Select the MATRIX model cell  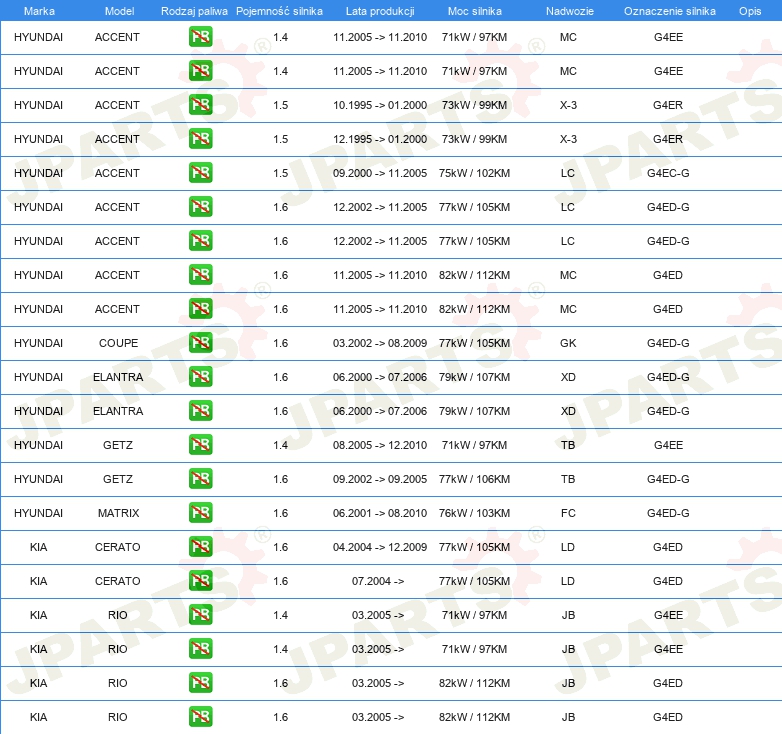pyautogui.click(x=118, y=513)
